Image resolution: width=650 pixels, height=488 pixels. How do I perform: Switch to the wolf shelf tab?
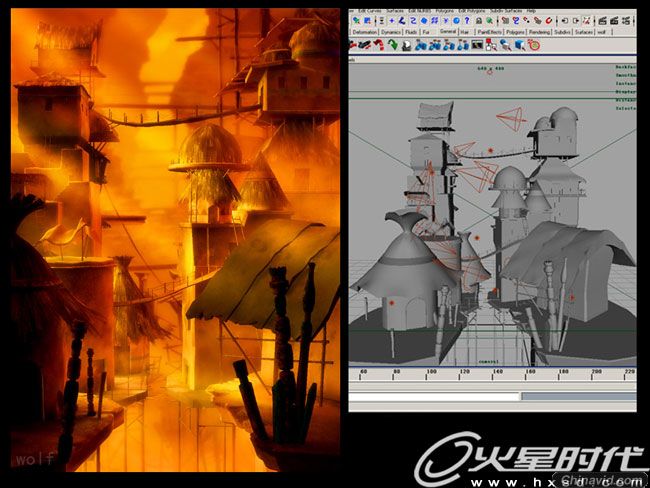coord(602,32)
